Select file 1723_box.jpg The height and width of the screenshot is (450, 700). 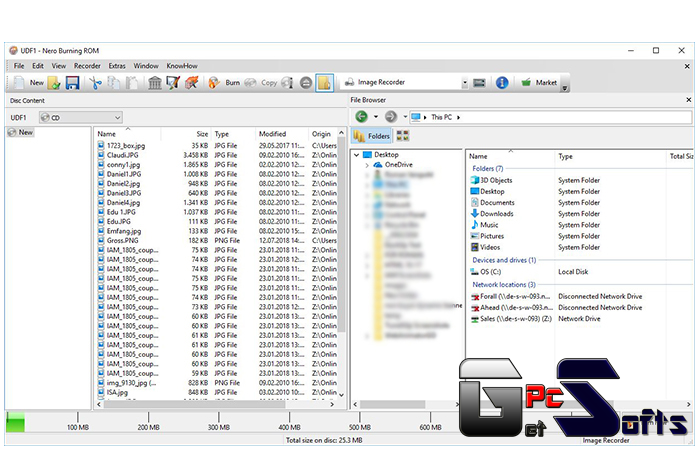[x=126, y=146]
